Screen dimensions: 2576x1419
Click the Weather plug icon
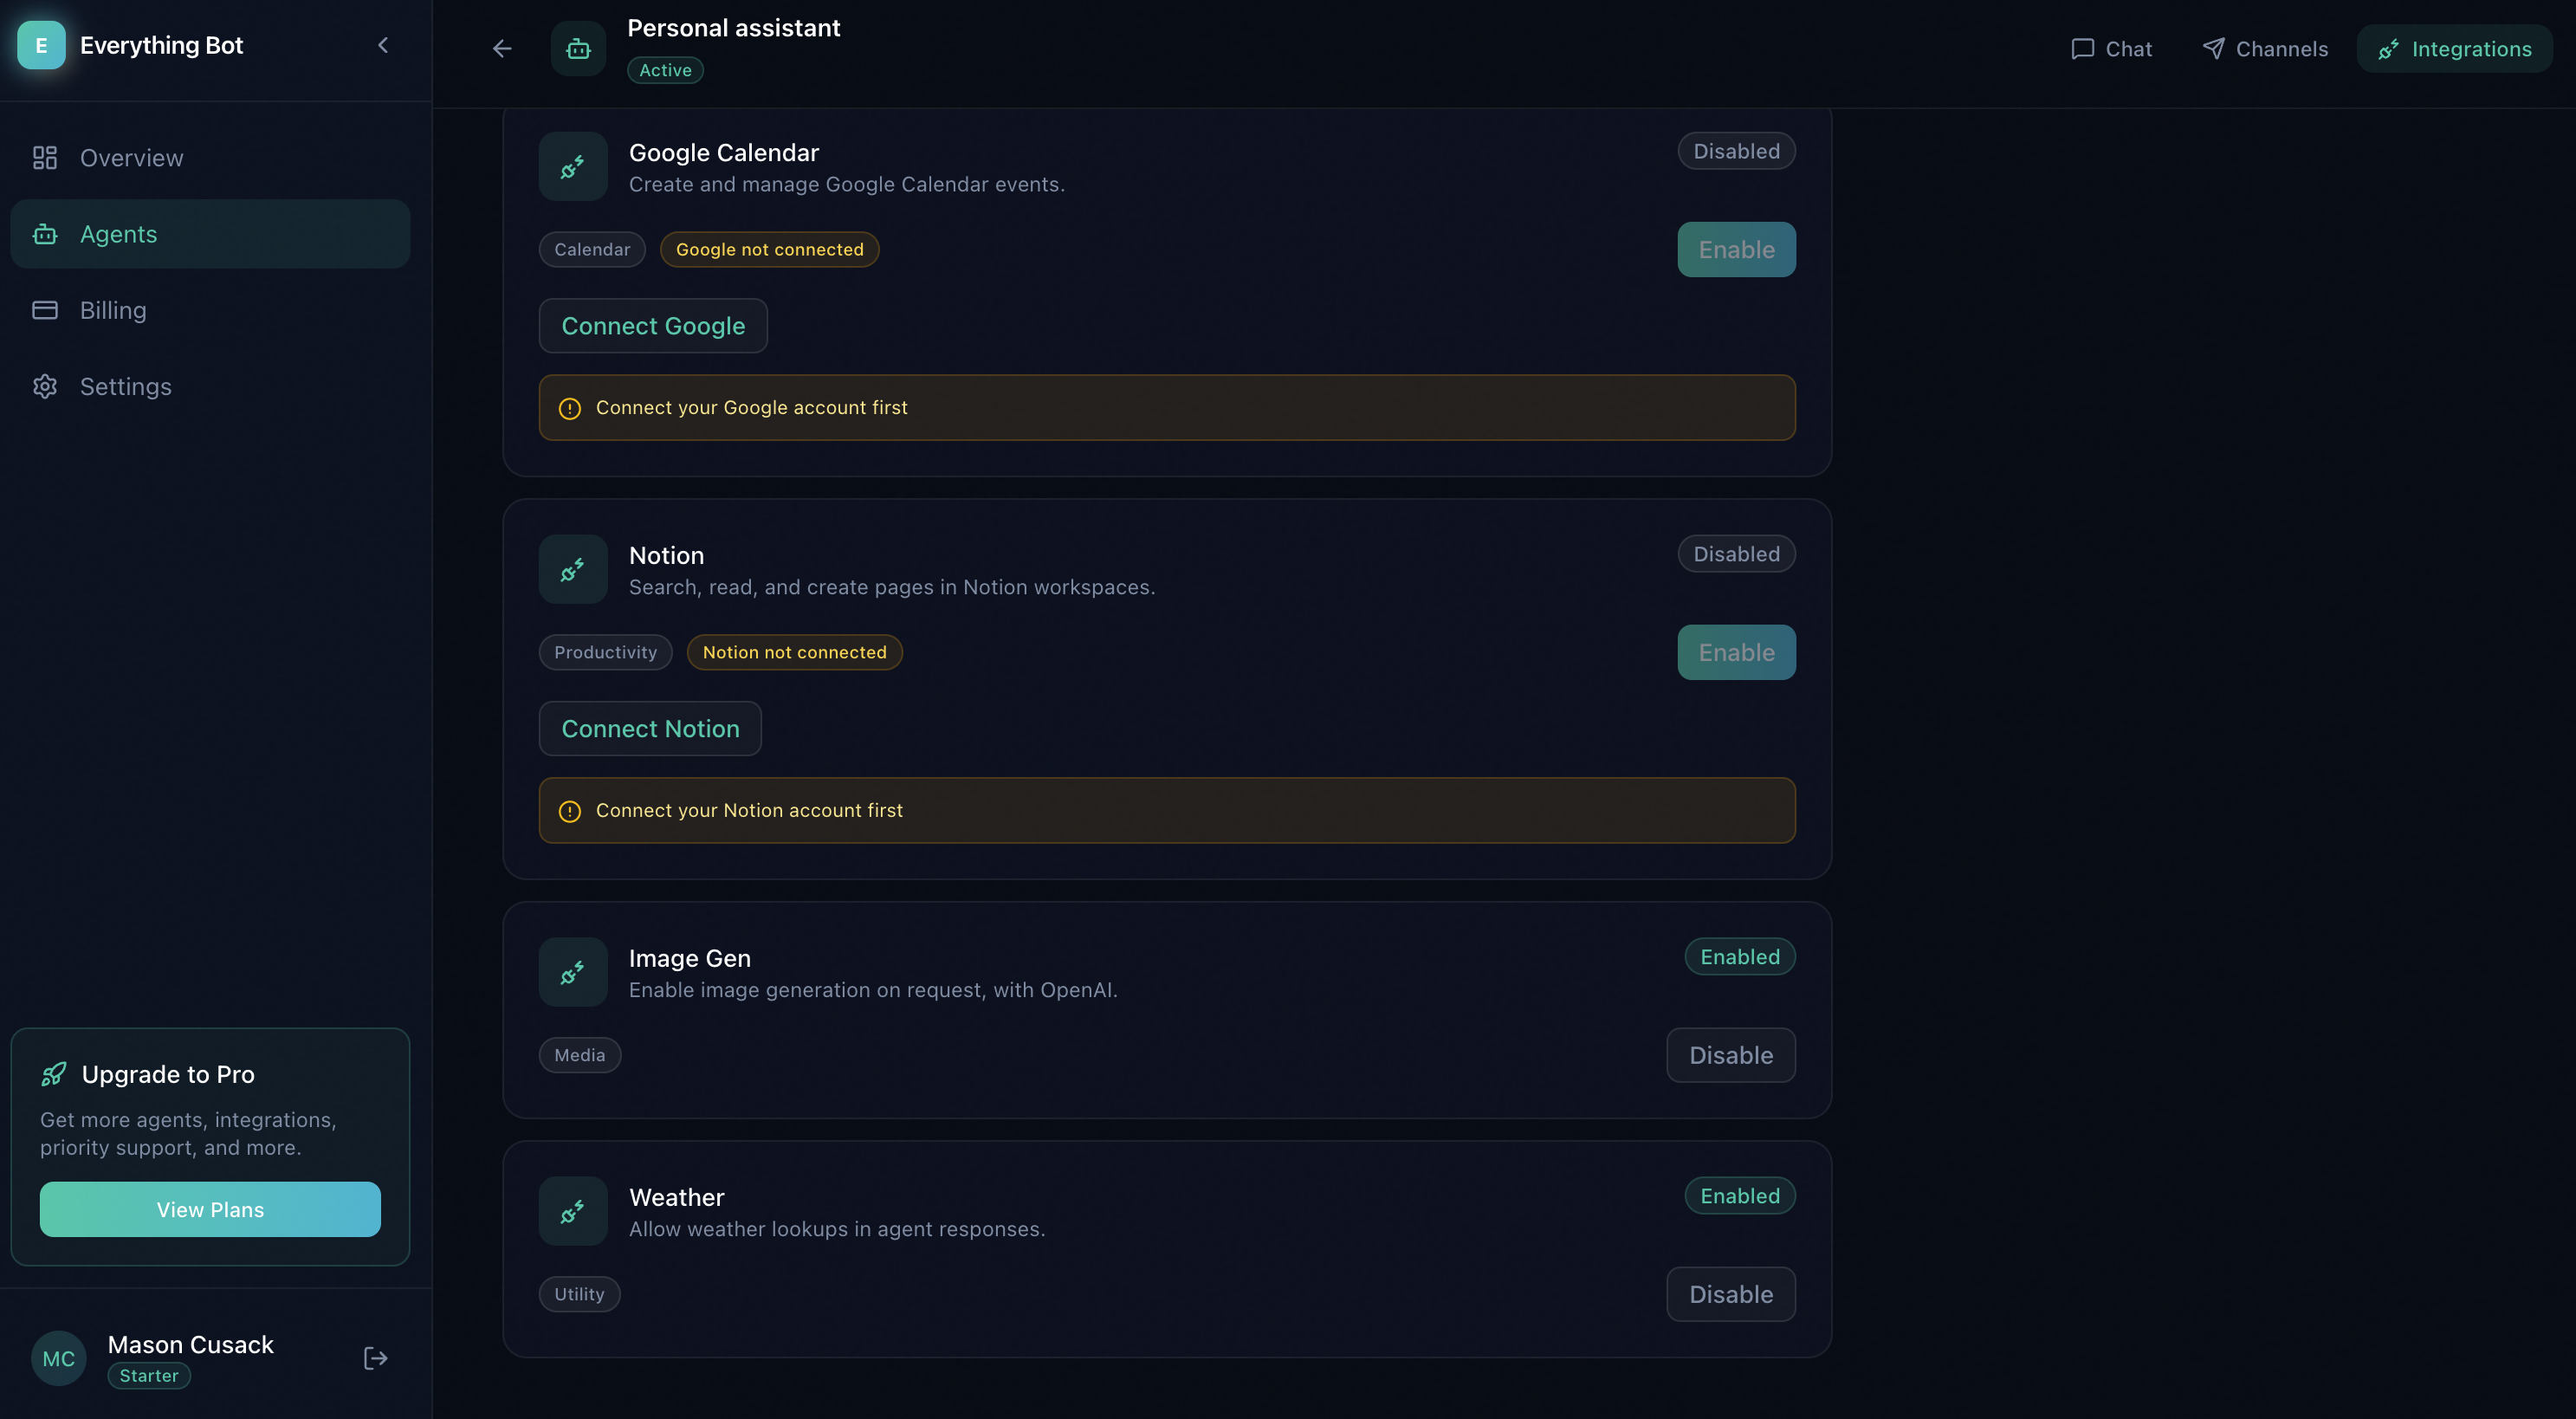573,1211
